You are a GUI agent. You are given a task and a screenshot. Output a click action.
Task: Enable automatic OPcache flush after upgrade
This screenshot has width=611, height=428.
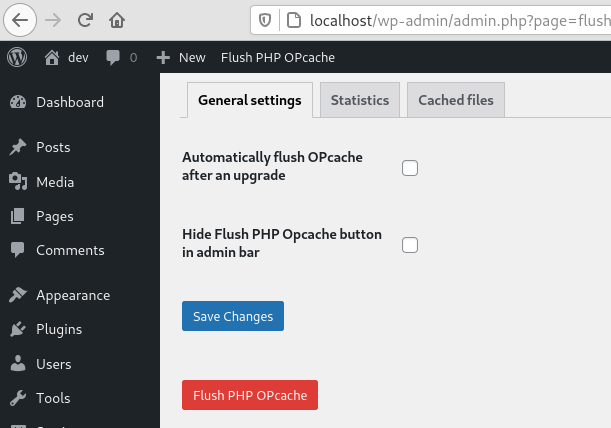click(x=410, y=168)
